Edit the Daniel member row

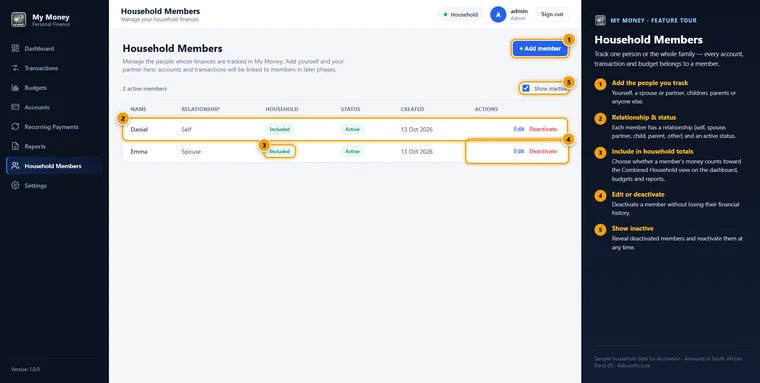pos(519,129)
